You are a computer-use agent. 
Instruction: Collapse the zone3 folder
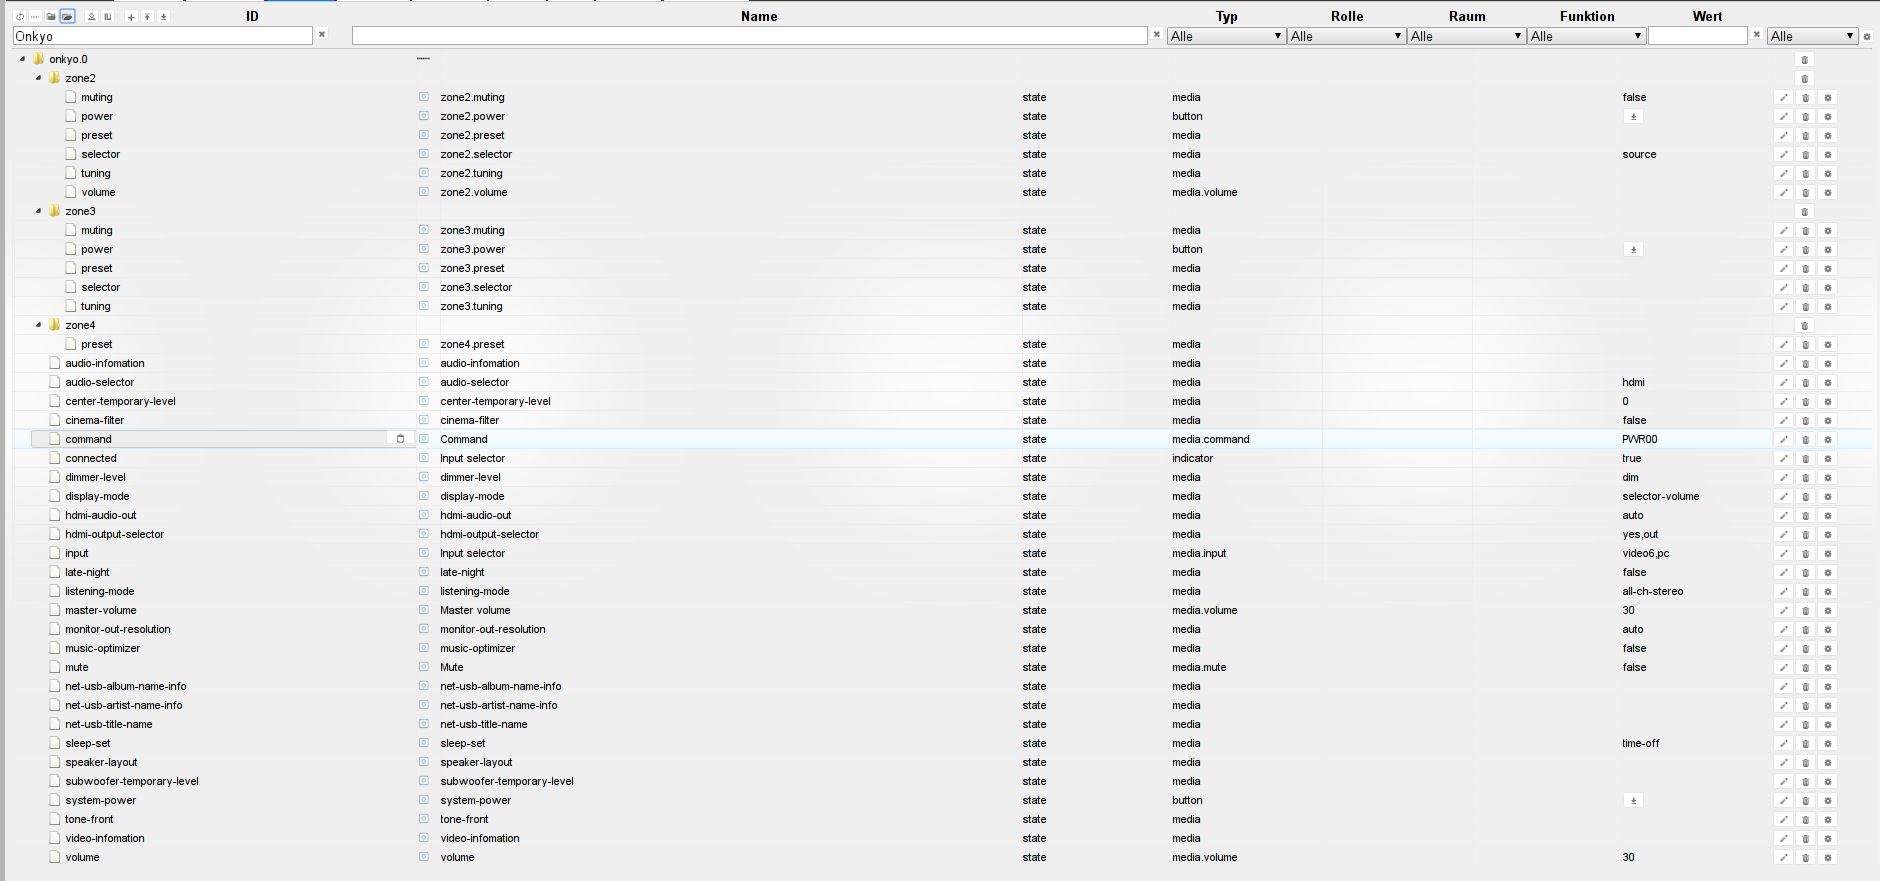click(x=39, y=212)
